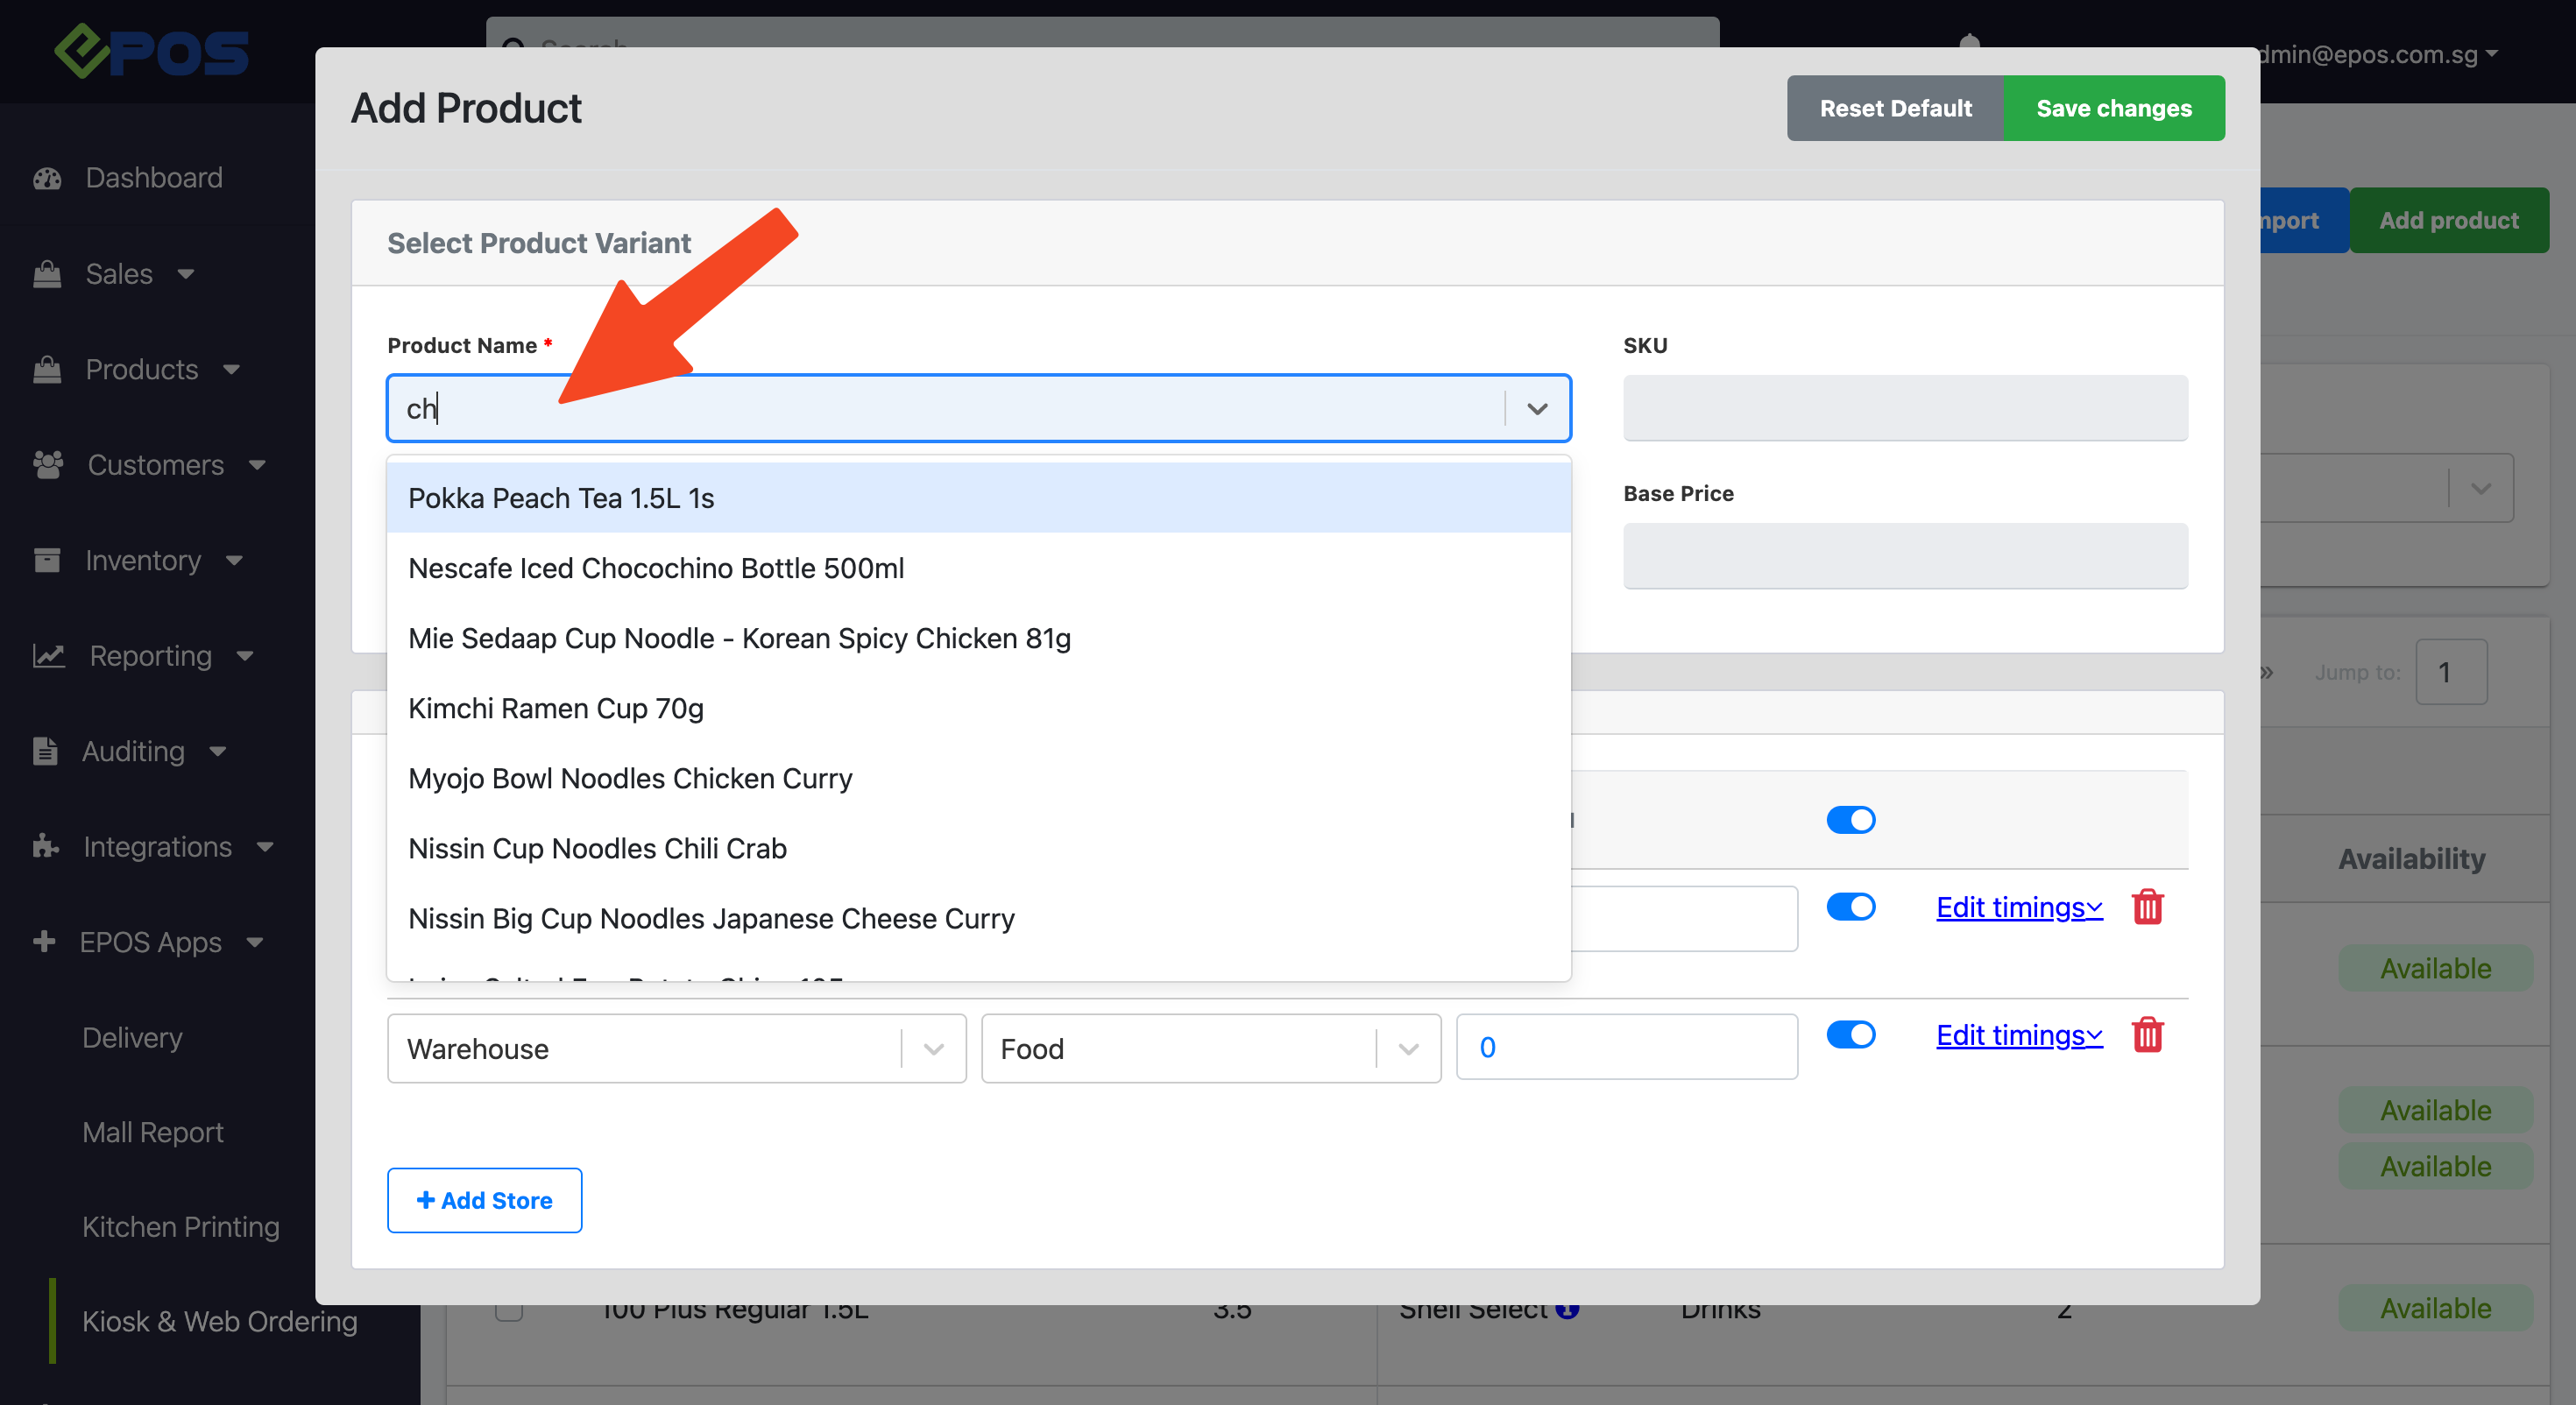2576x1405 pixels.
Task: Open Dashboard gauge icon in sidebar
Action: coord(47,178)
